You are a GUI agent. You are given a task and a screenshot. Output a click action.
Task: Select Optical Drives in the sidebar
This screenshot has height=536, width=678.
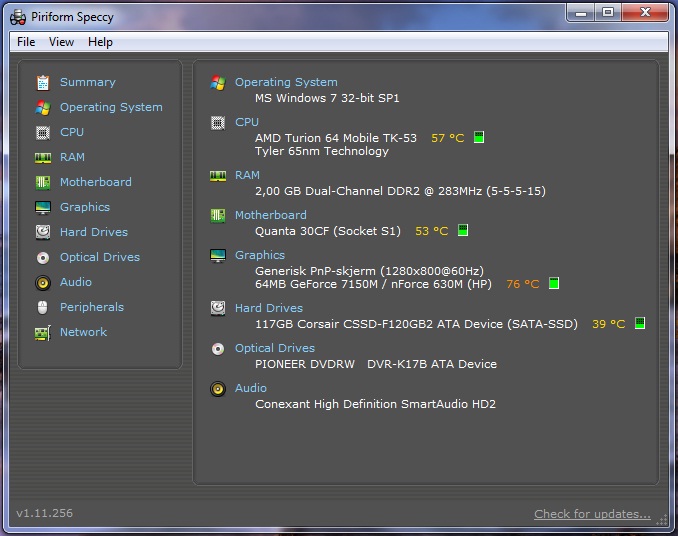coord(100,257)
